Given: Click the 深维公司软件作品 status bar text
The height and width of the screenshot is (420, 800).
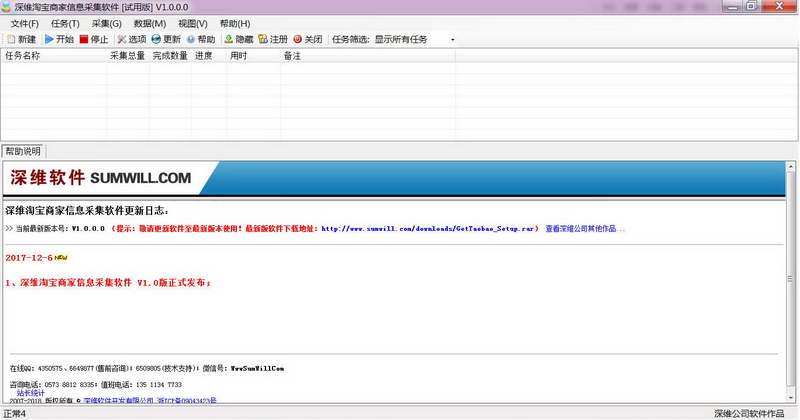Looking at the screenshot, I should point(748,413).
